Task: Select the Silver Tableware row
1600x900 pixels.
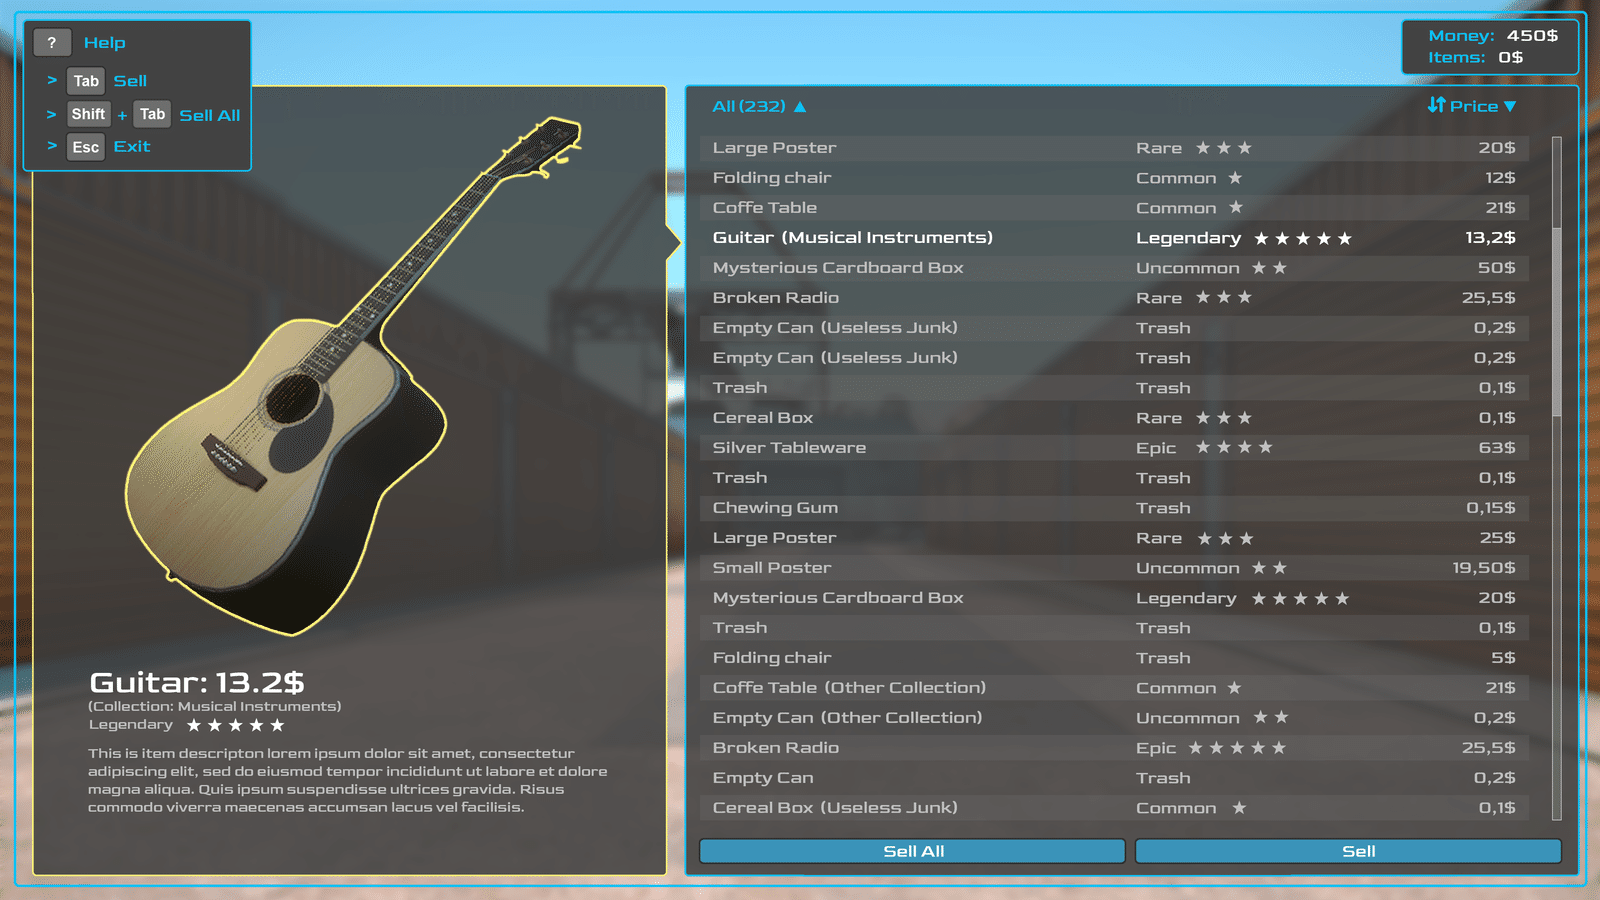Action: coord(1114,447)
